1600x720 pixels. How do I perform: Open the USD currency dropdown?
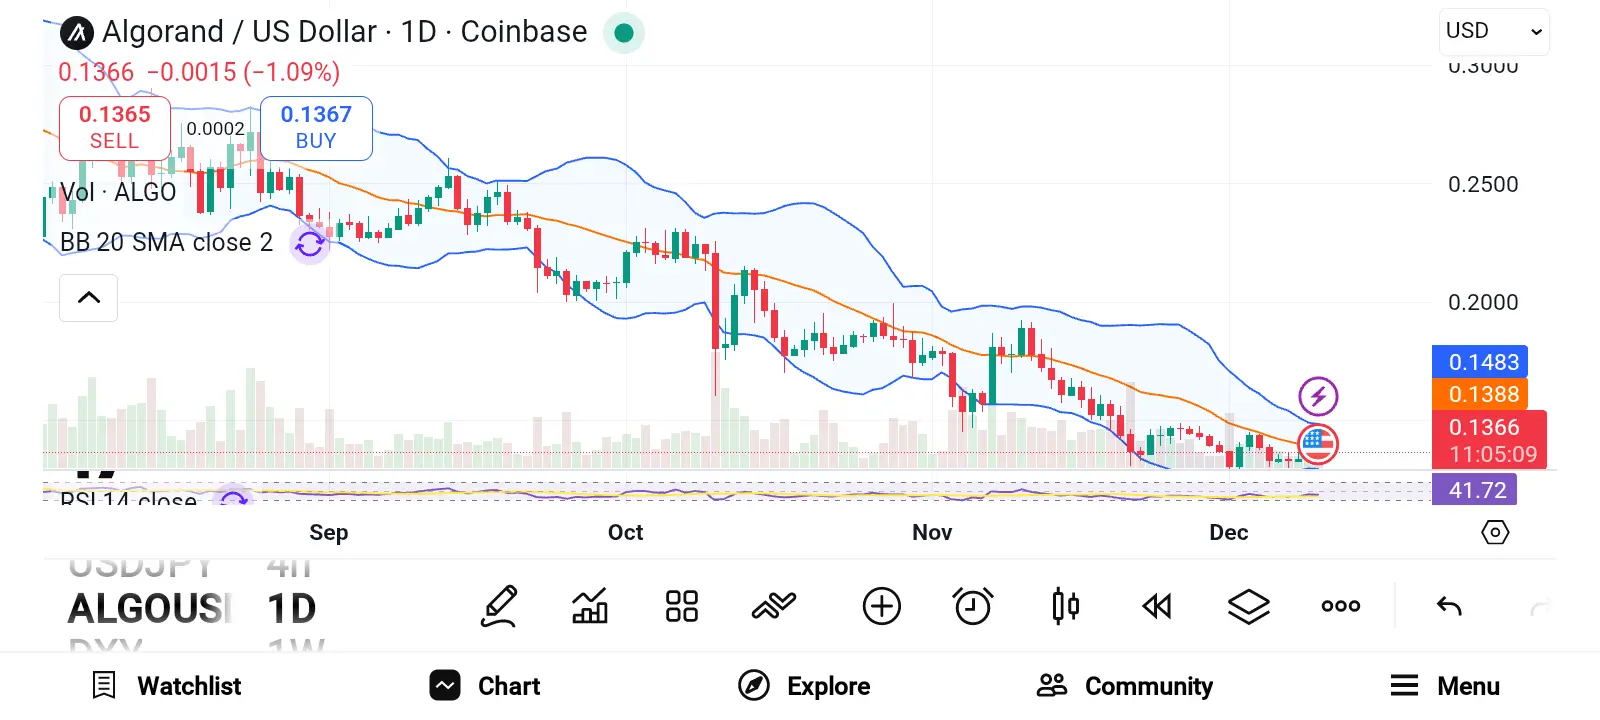point(1494,32)
